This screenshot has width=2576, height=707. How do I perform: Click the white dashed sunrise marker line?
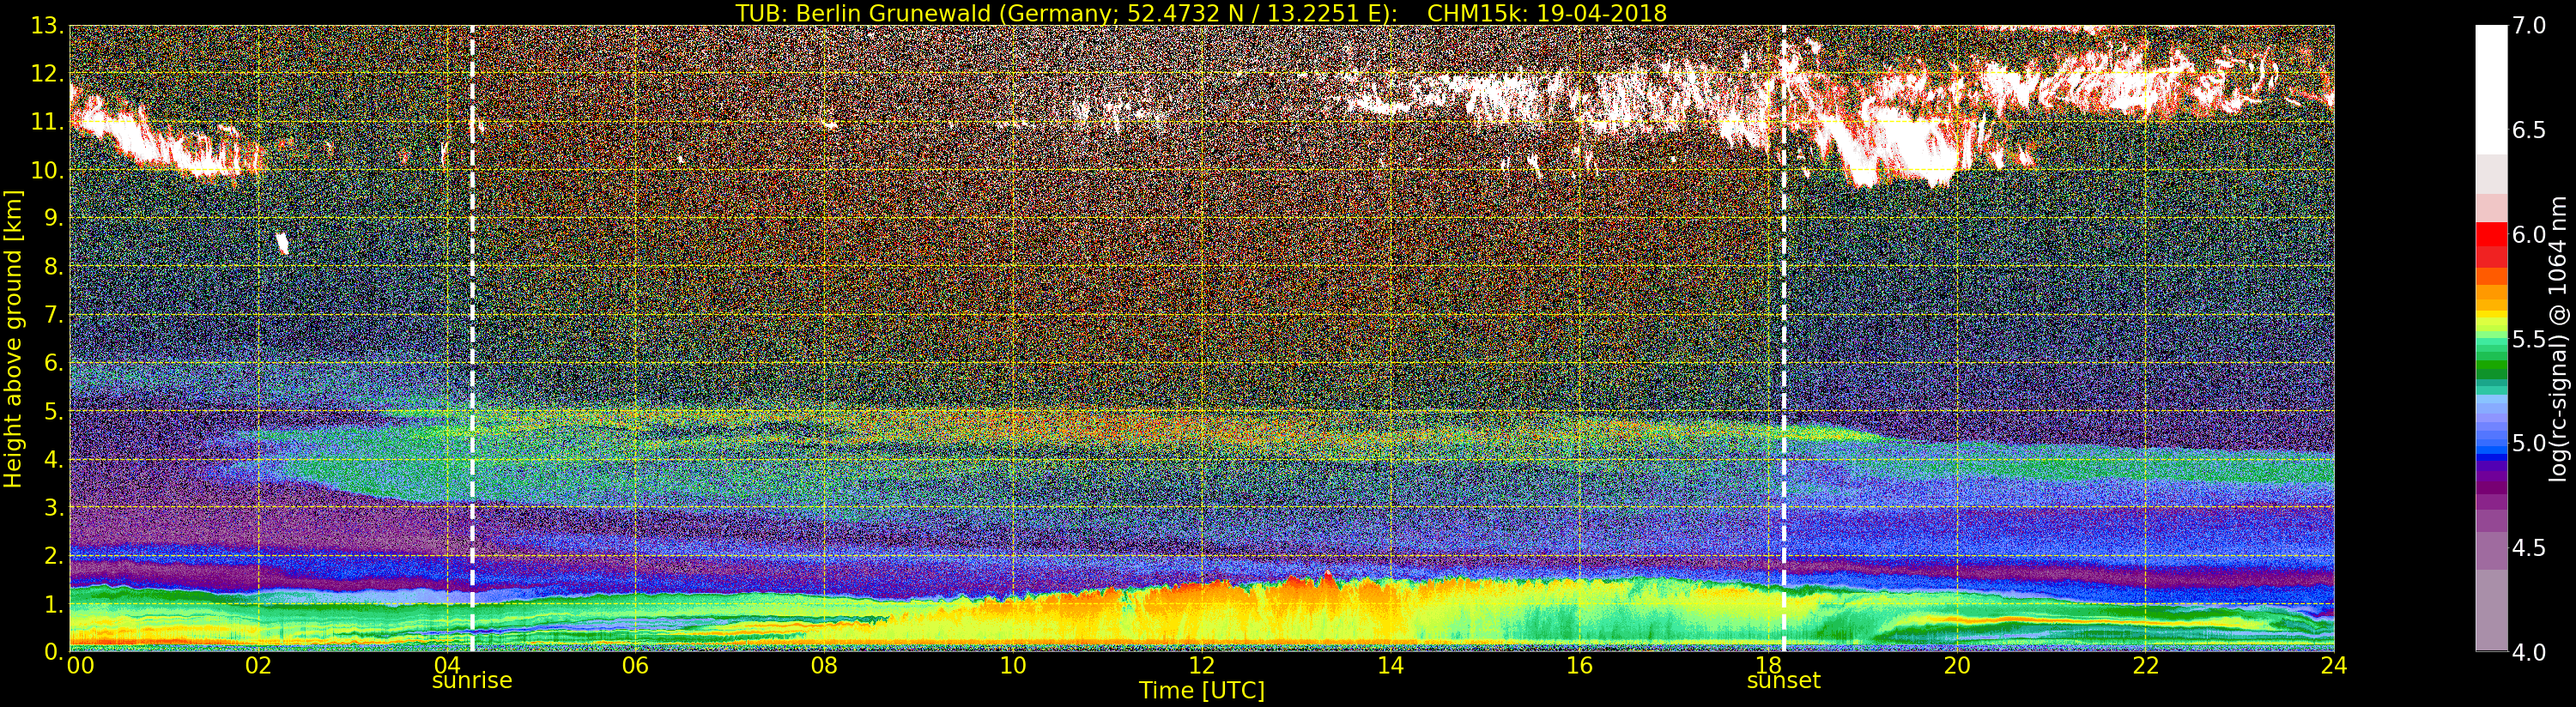click(x=472, y=339)
